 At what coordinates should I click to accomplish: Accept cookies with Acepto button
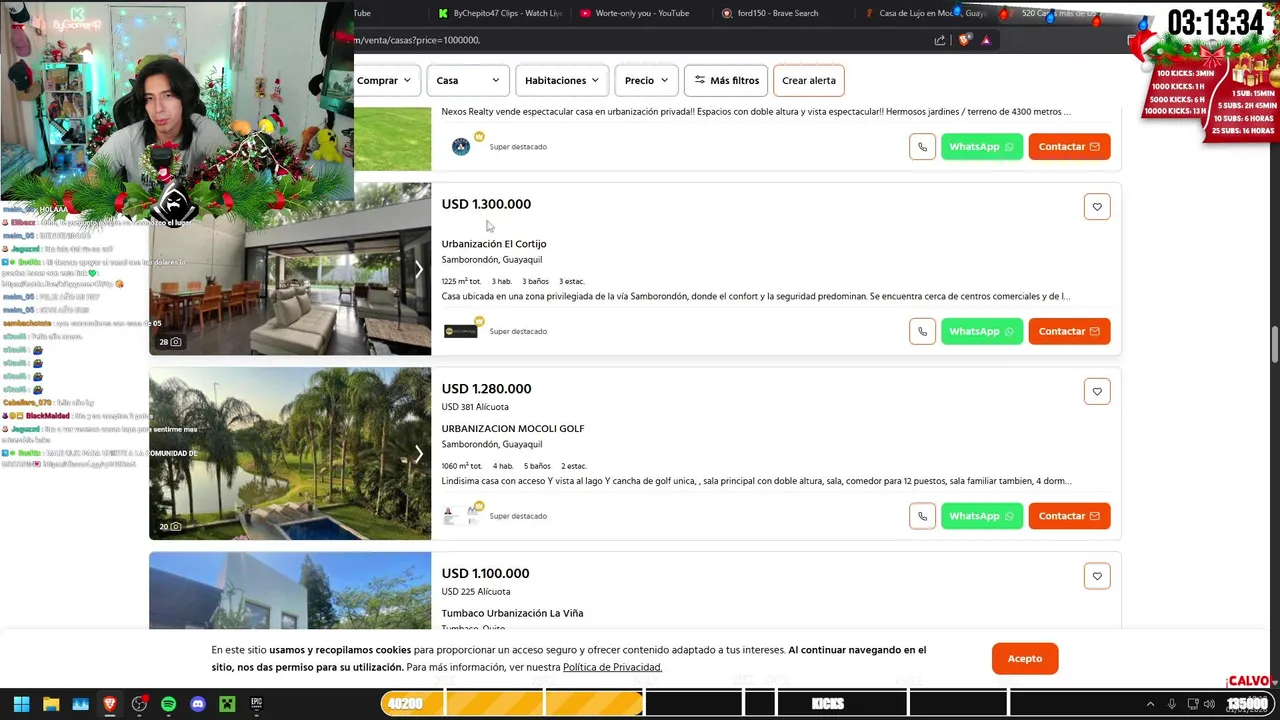(1025, 658)
